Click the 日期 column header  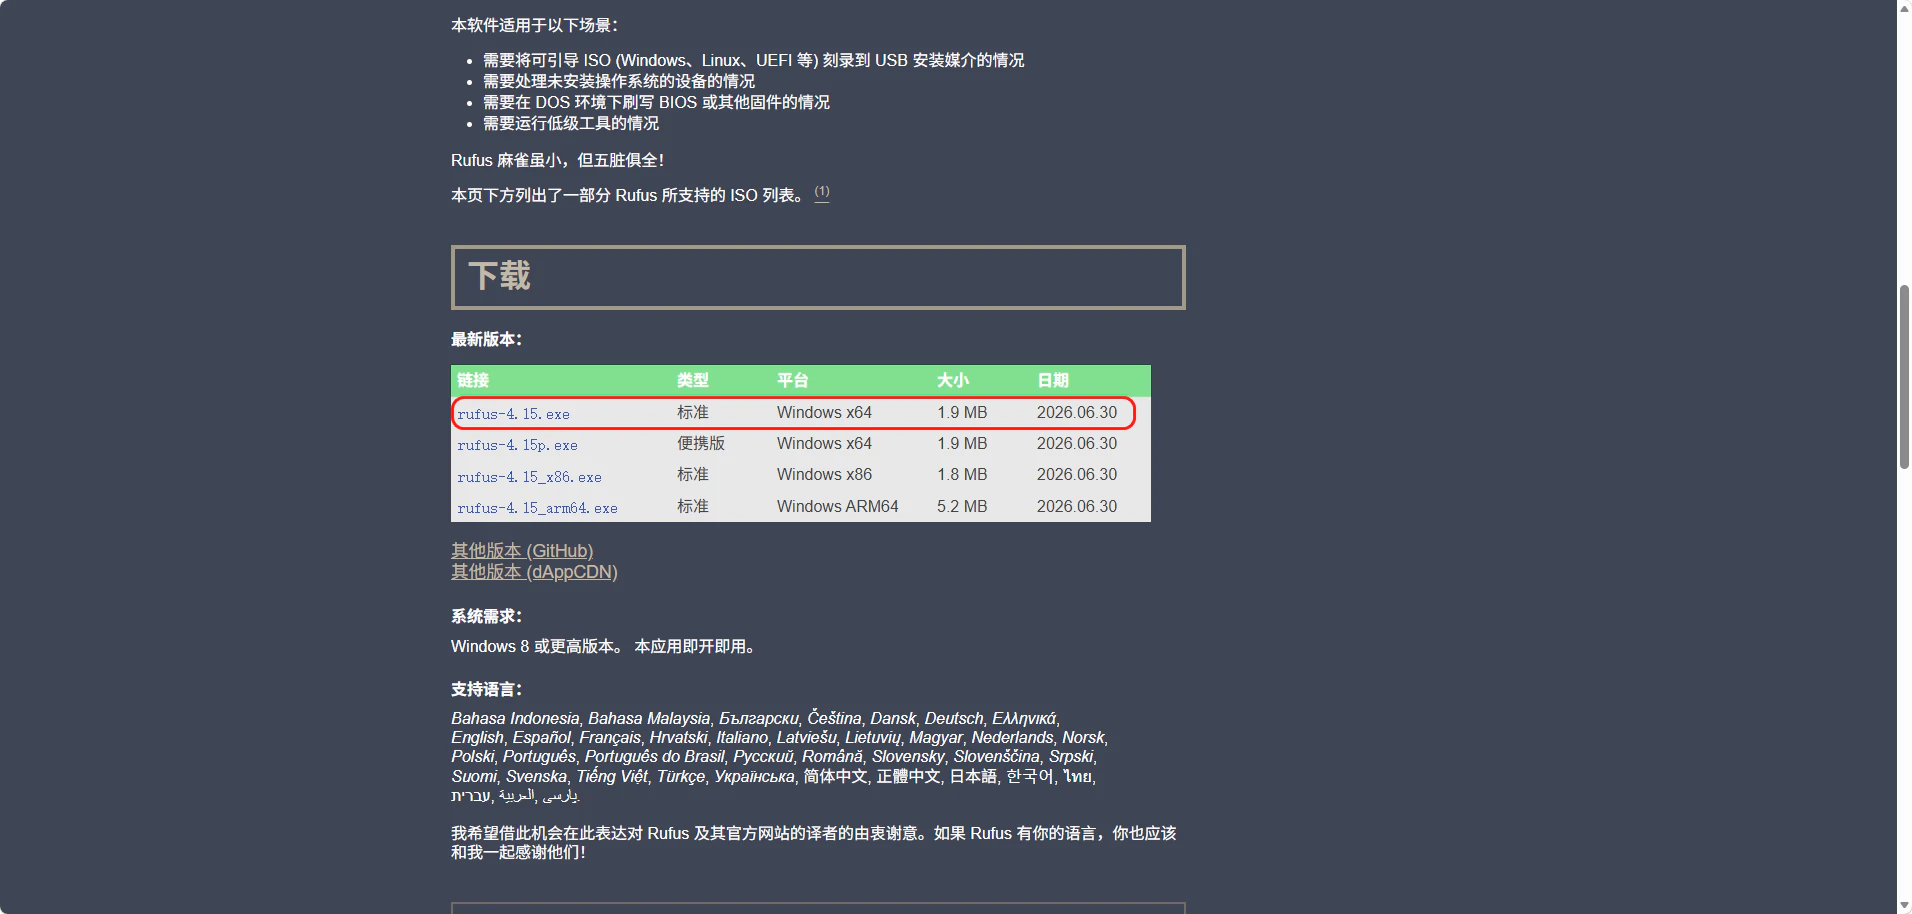(x=1053, y=380)
